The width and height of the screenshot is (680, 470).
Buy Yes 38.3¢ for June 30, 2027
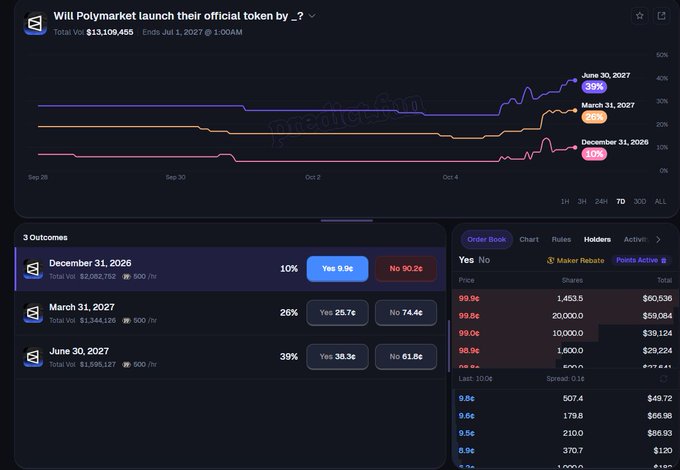[x=337, y=357]
